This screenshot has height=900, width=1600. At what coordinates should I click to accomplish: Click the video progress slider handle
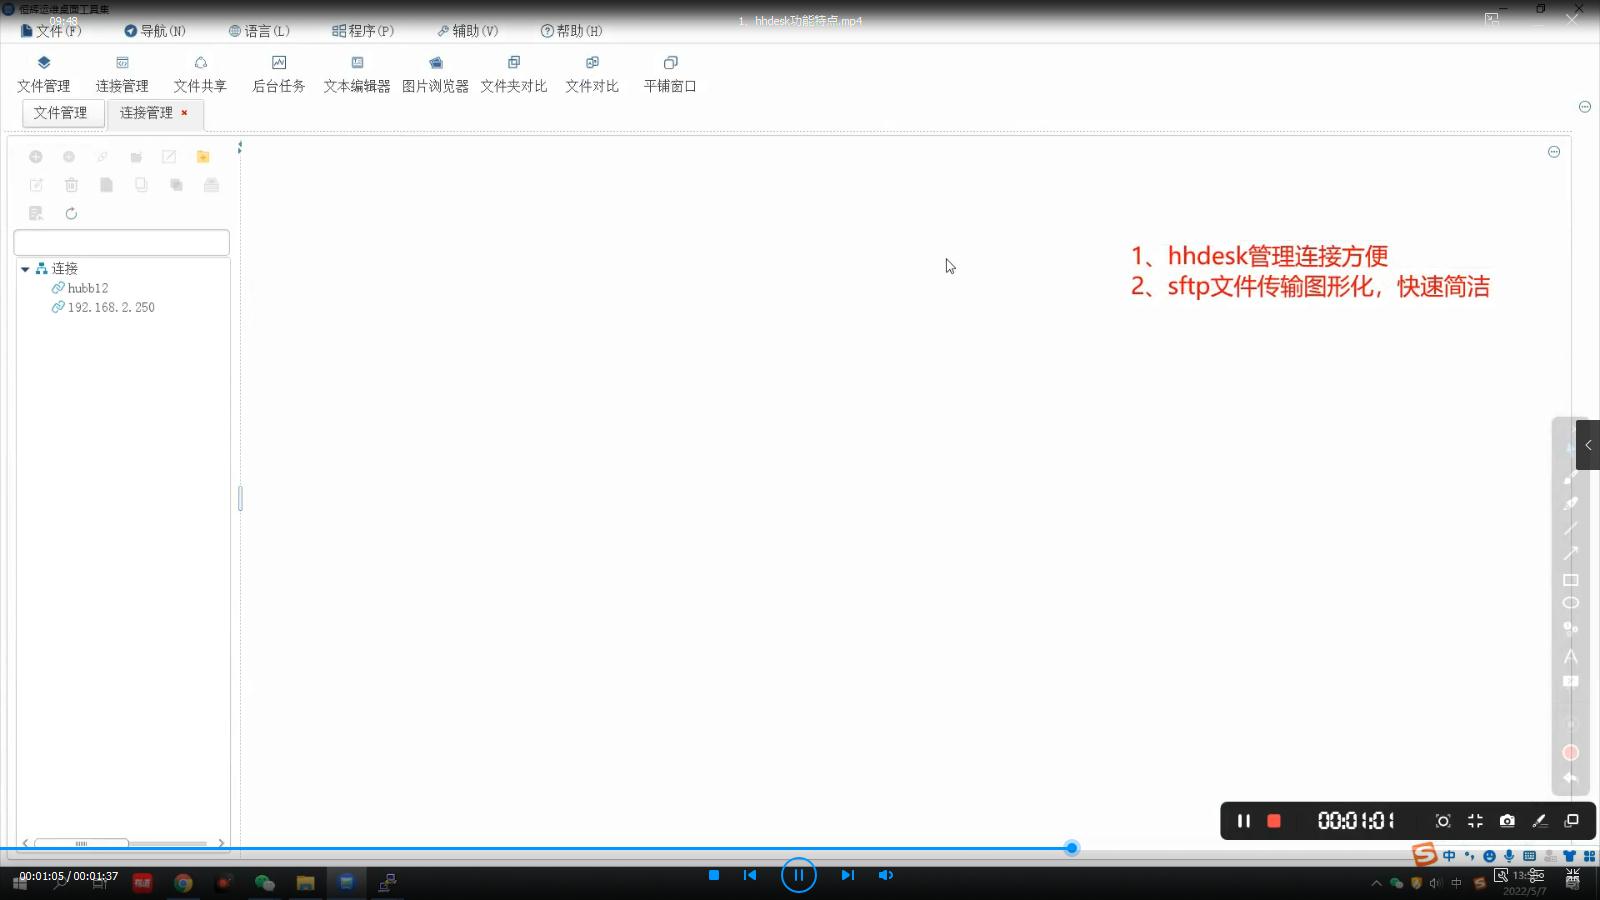pos(1072,848)
